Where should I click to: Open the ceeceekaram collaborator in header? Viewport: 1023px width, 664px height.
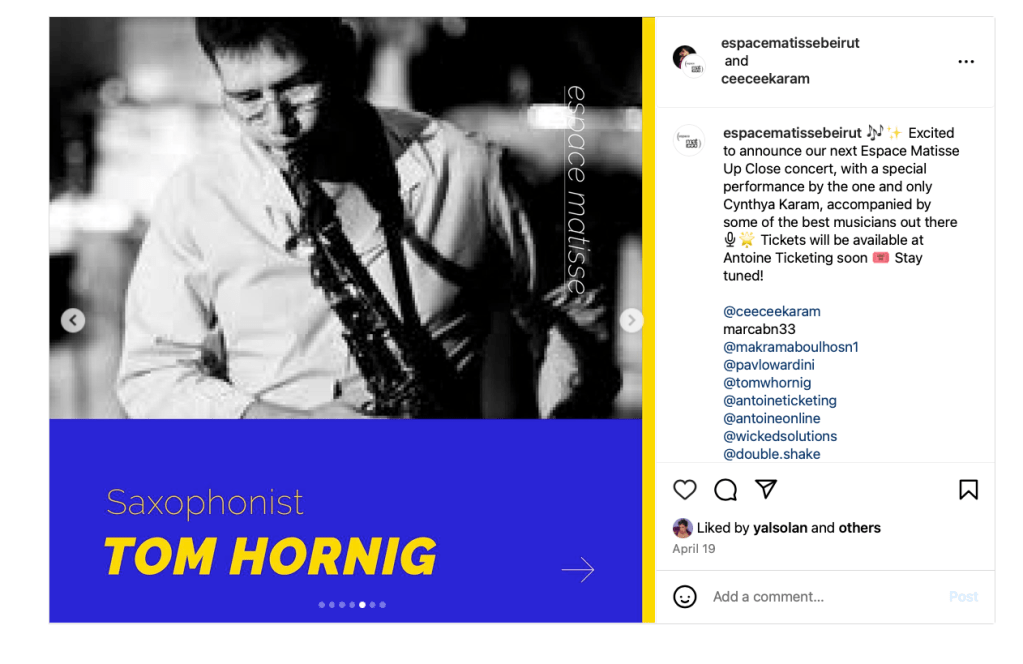click(x=765, y=79)
